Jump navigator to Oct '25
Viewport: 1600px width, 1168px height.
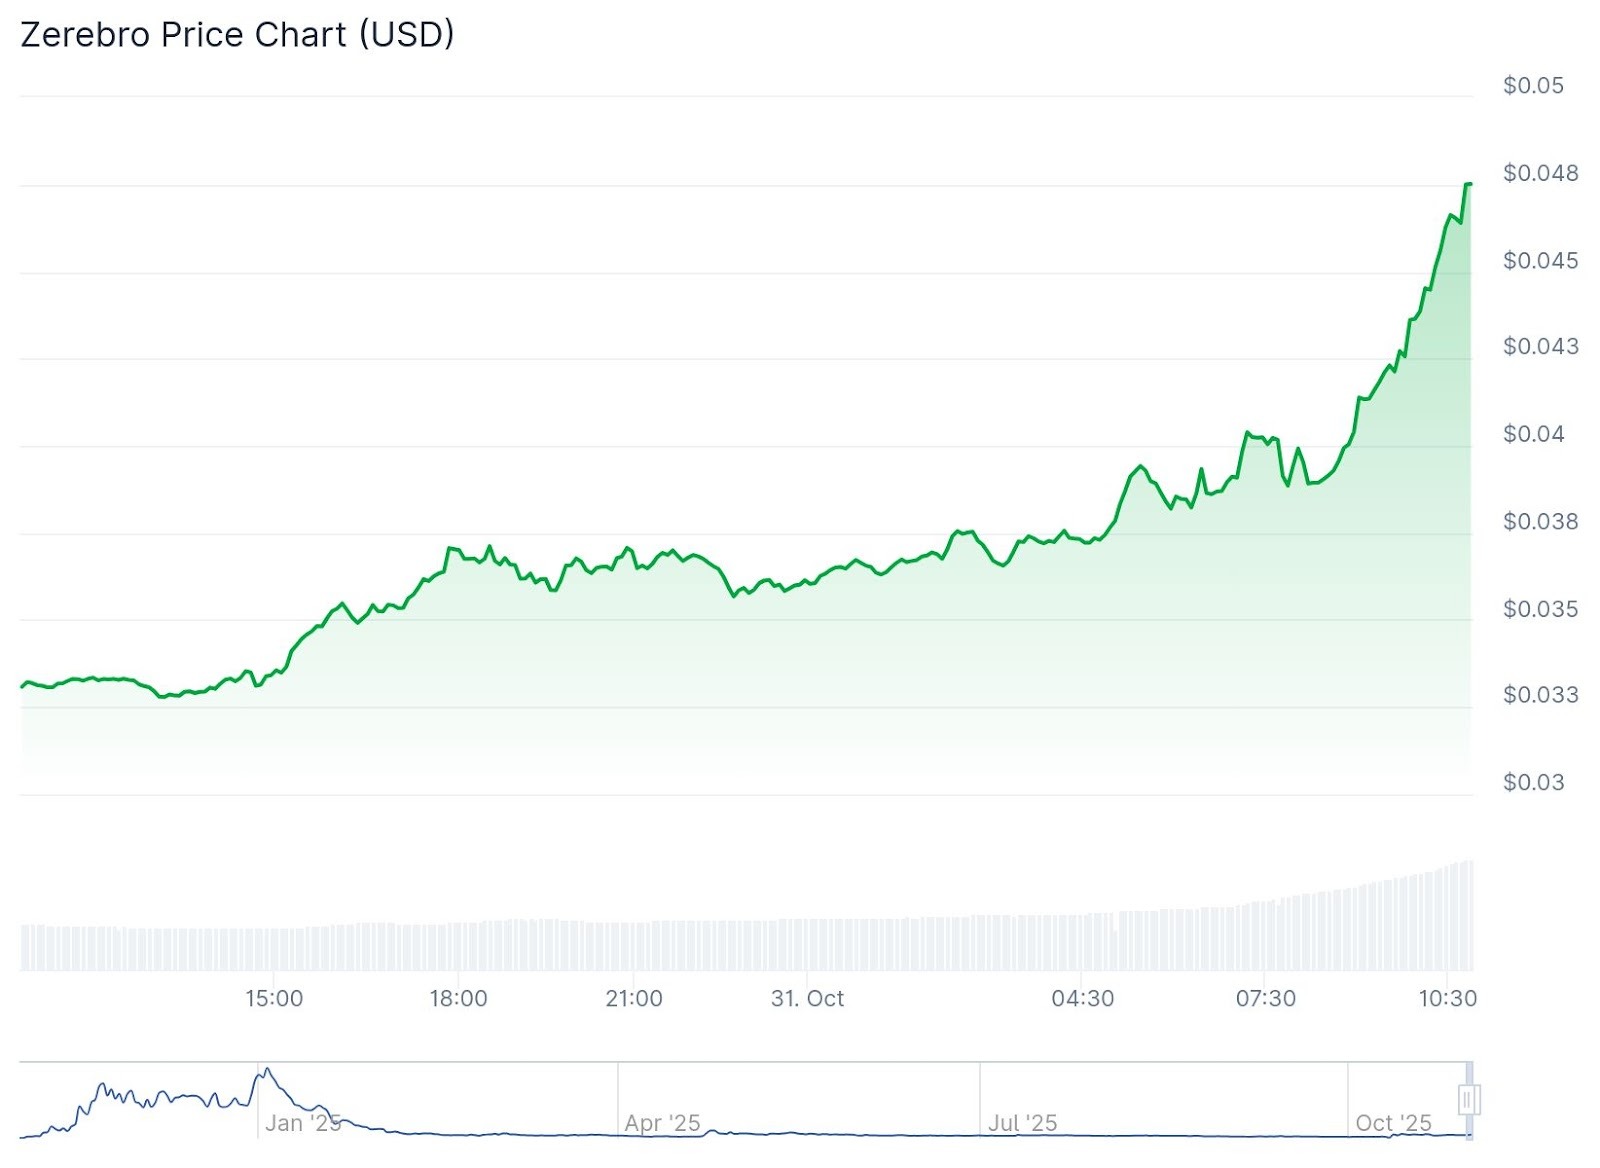1393,1123
